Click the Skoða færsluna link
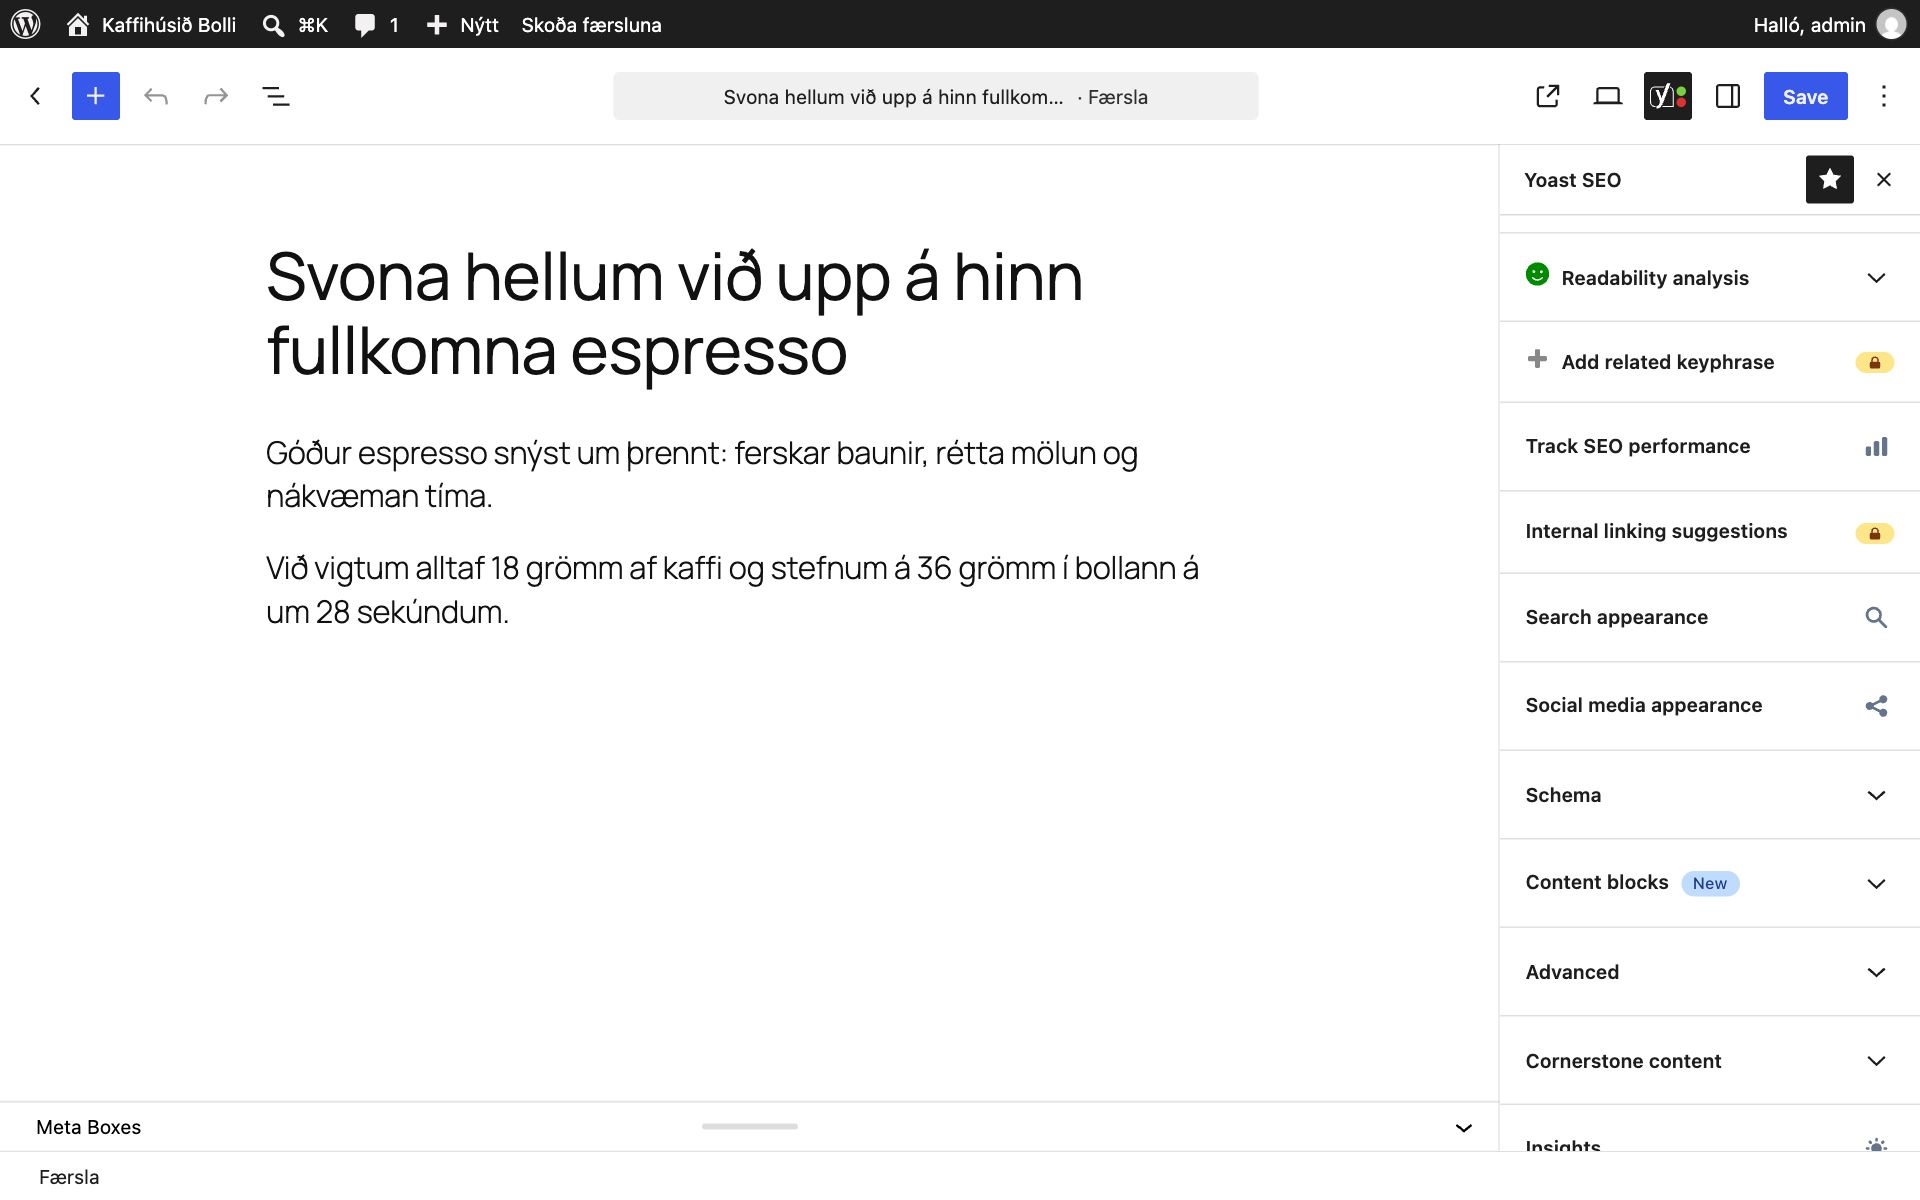 click(591, 24)
